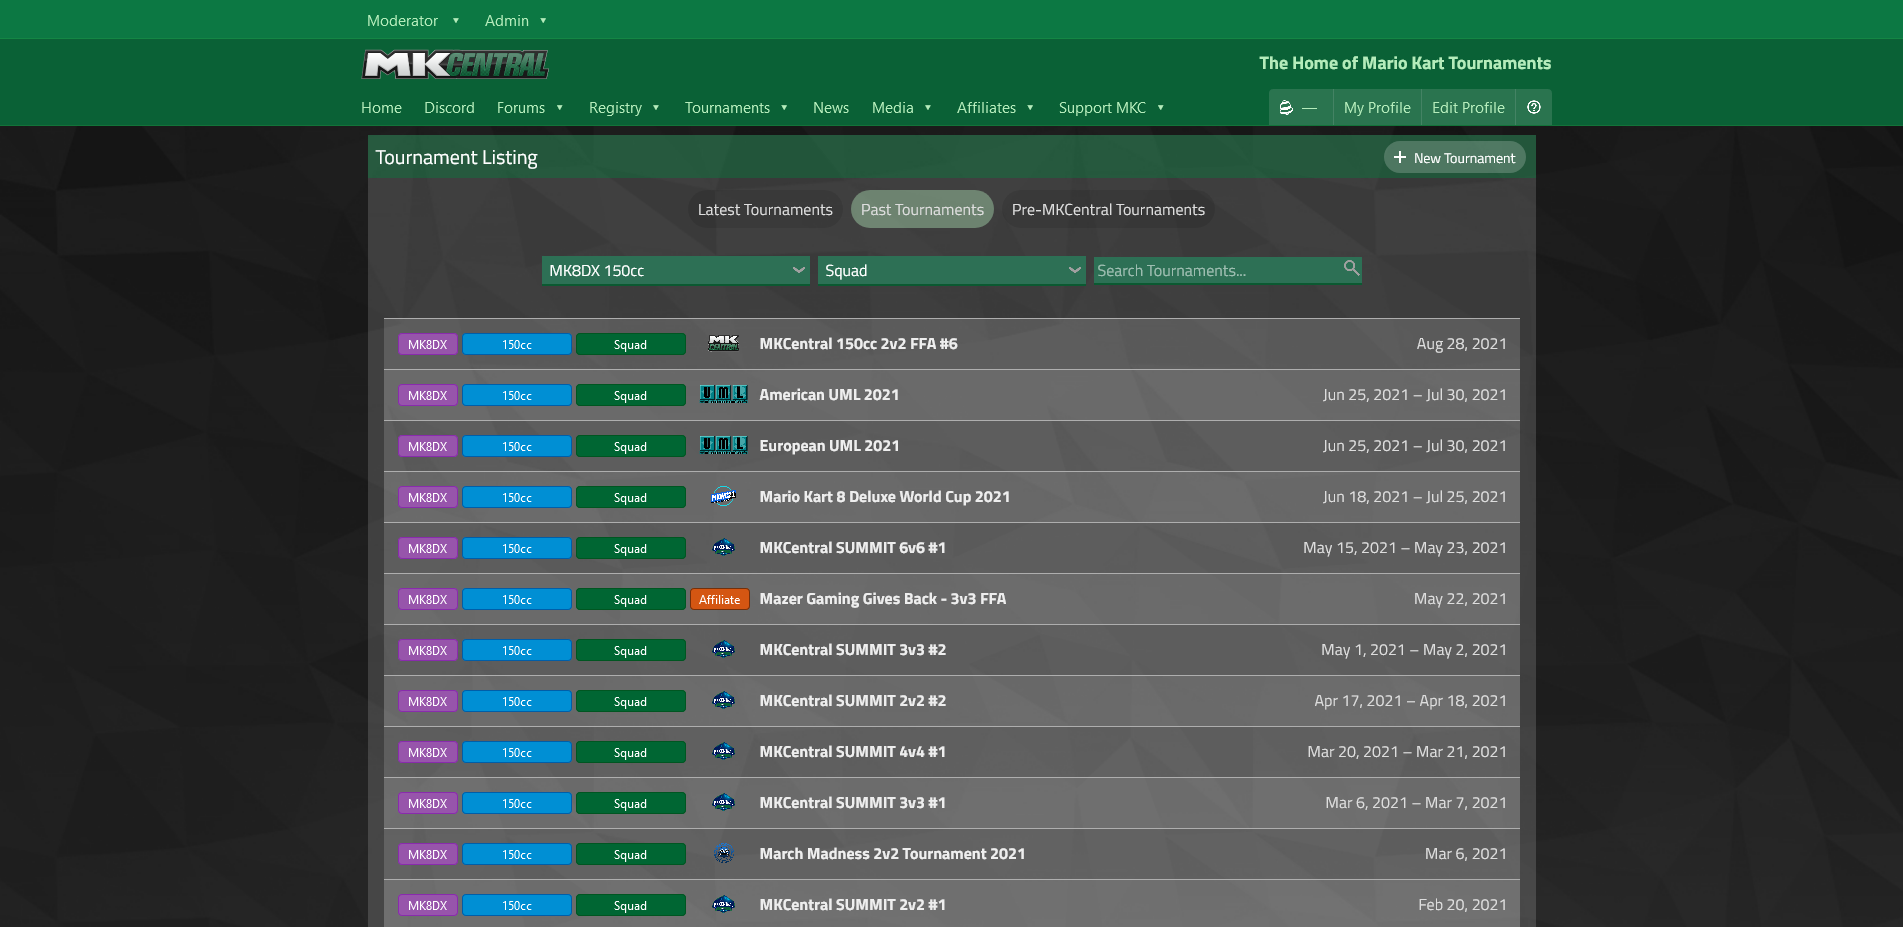
Task: Click the MK logo beside 150cc 2v2 FFA #6
Action: pos(724,344)
